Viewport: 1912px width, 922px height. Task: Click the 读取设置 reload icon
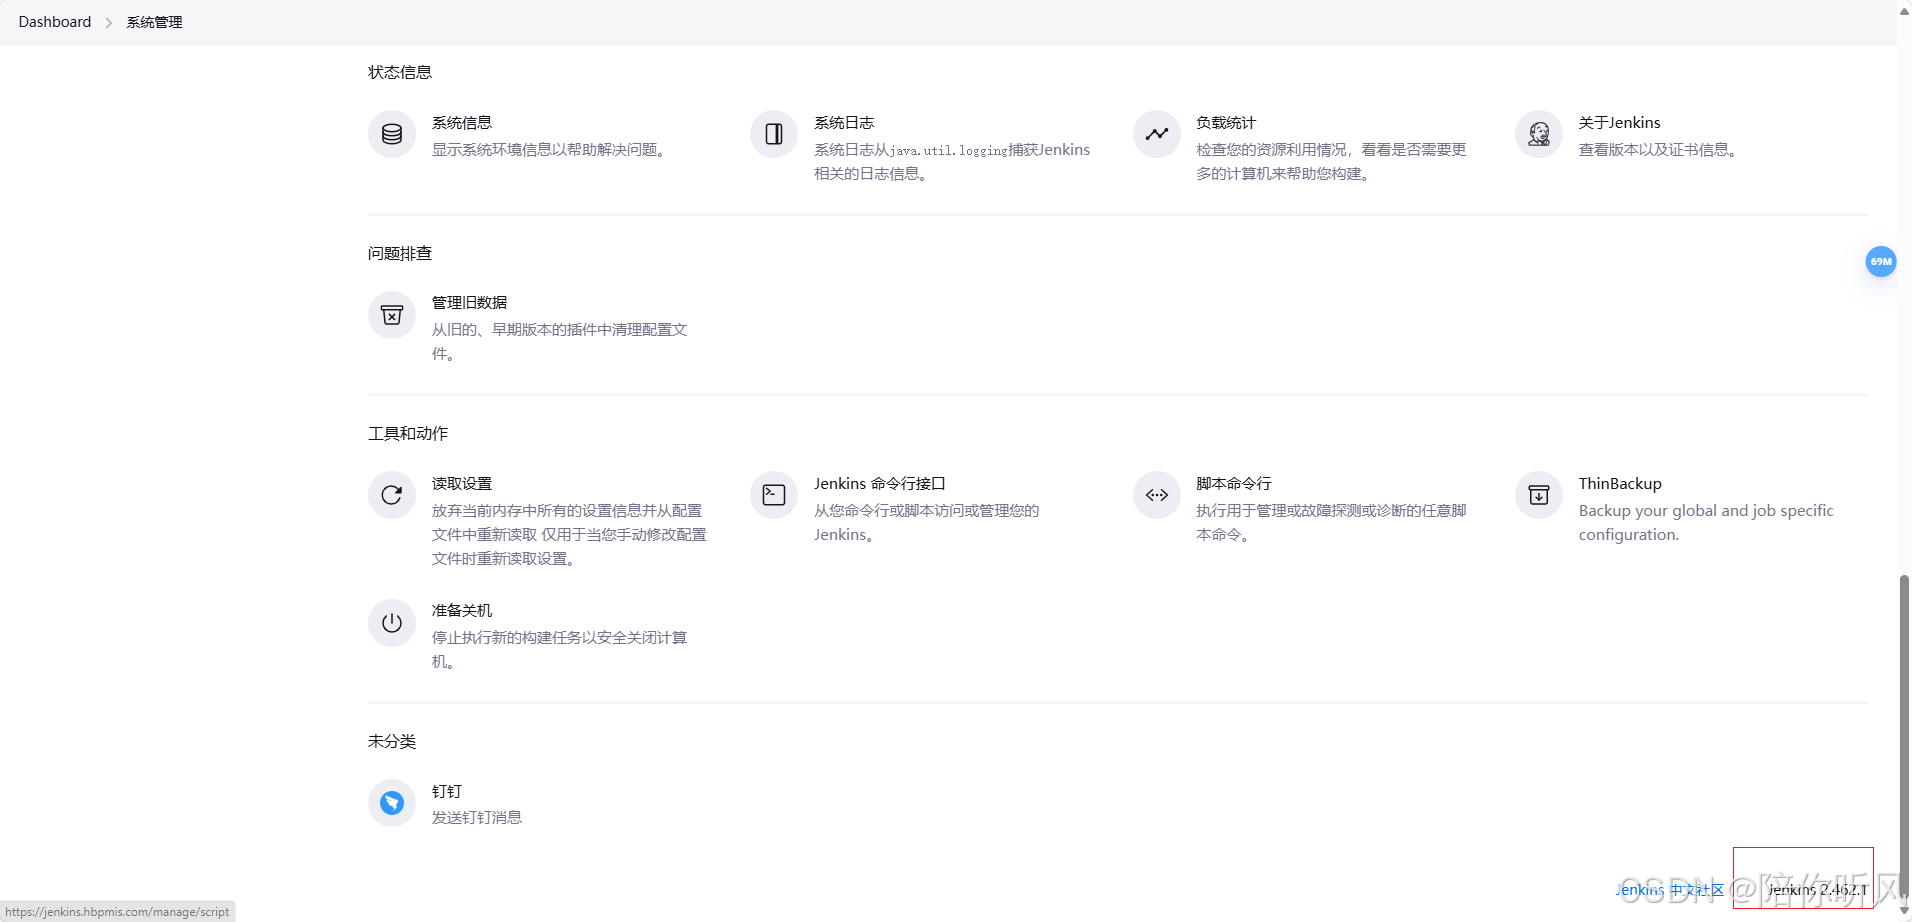point(391,494)
